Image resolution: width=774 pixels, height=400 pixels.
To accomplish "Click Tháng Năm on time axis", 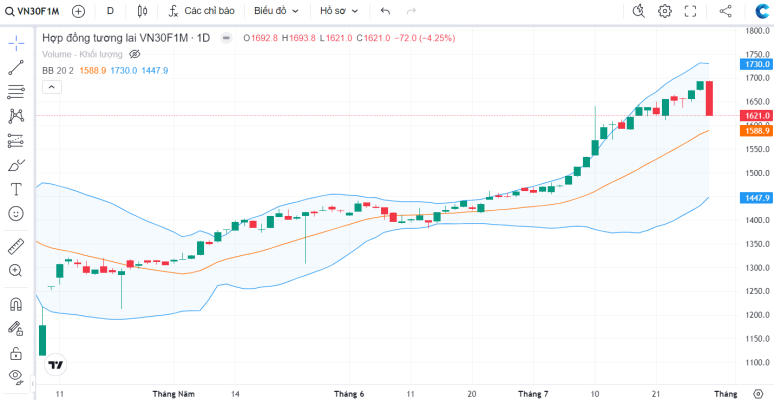I will [174, 394].
